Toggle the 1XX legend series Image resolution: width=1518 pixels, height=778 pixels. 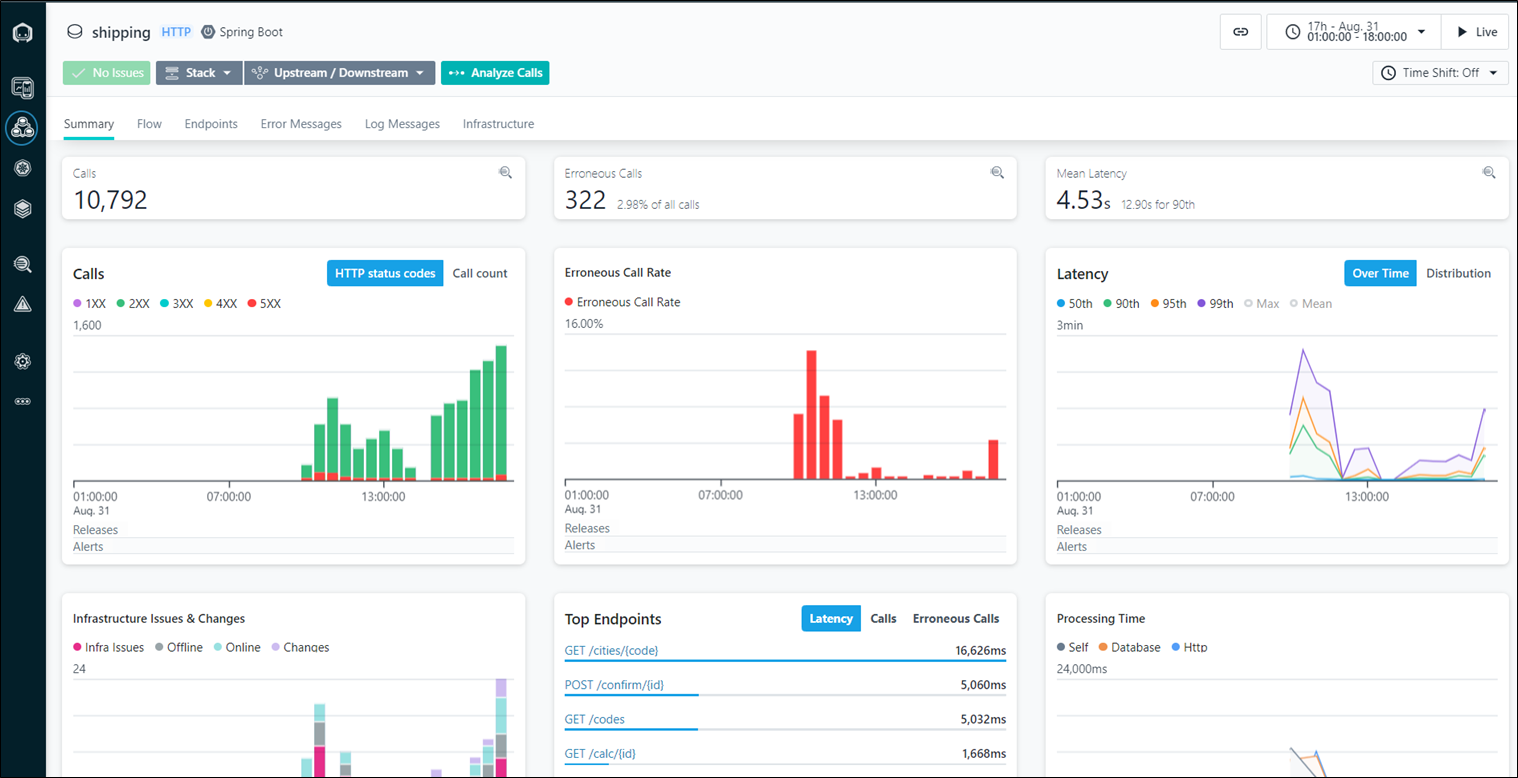(89, 303)
